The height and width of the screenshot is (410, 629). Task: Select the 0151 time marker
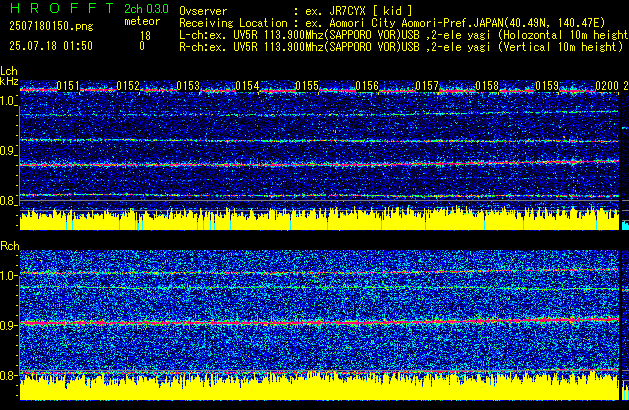pos(68,86)
